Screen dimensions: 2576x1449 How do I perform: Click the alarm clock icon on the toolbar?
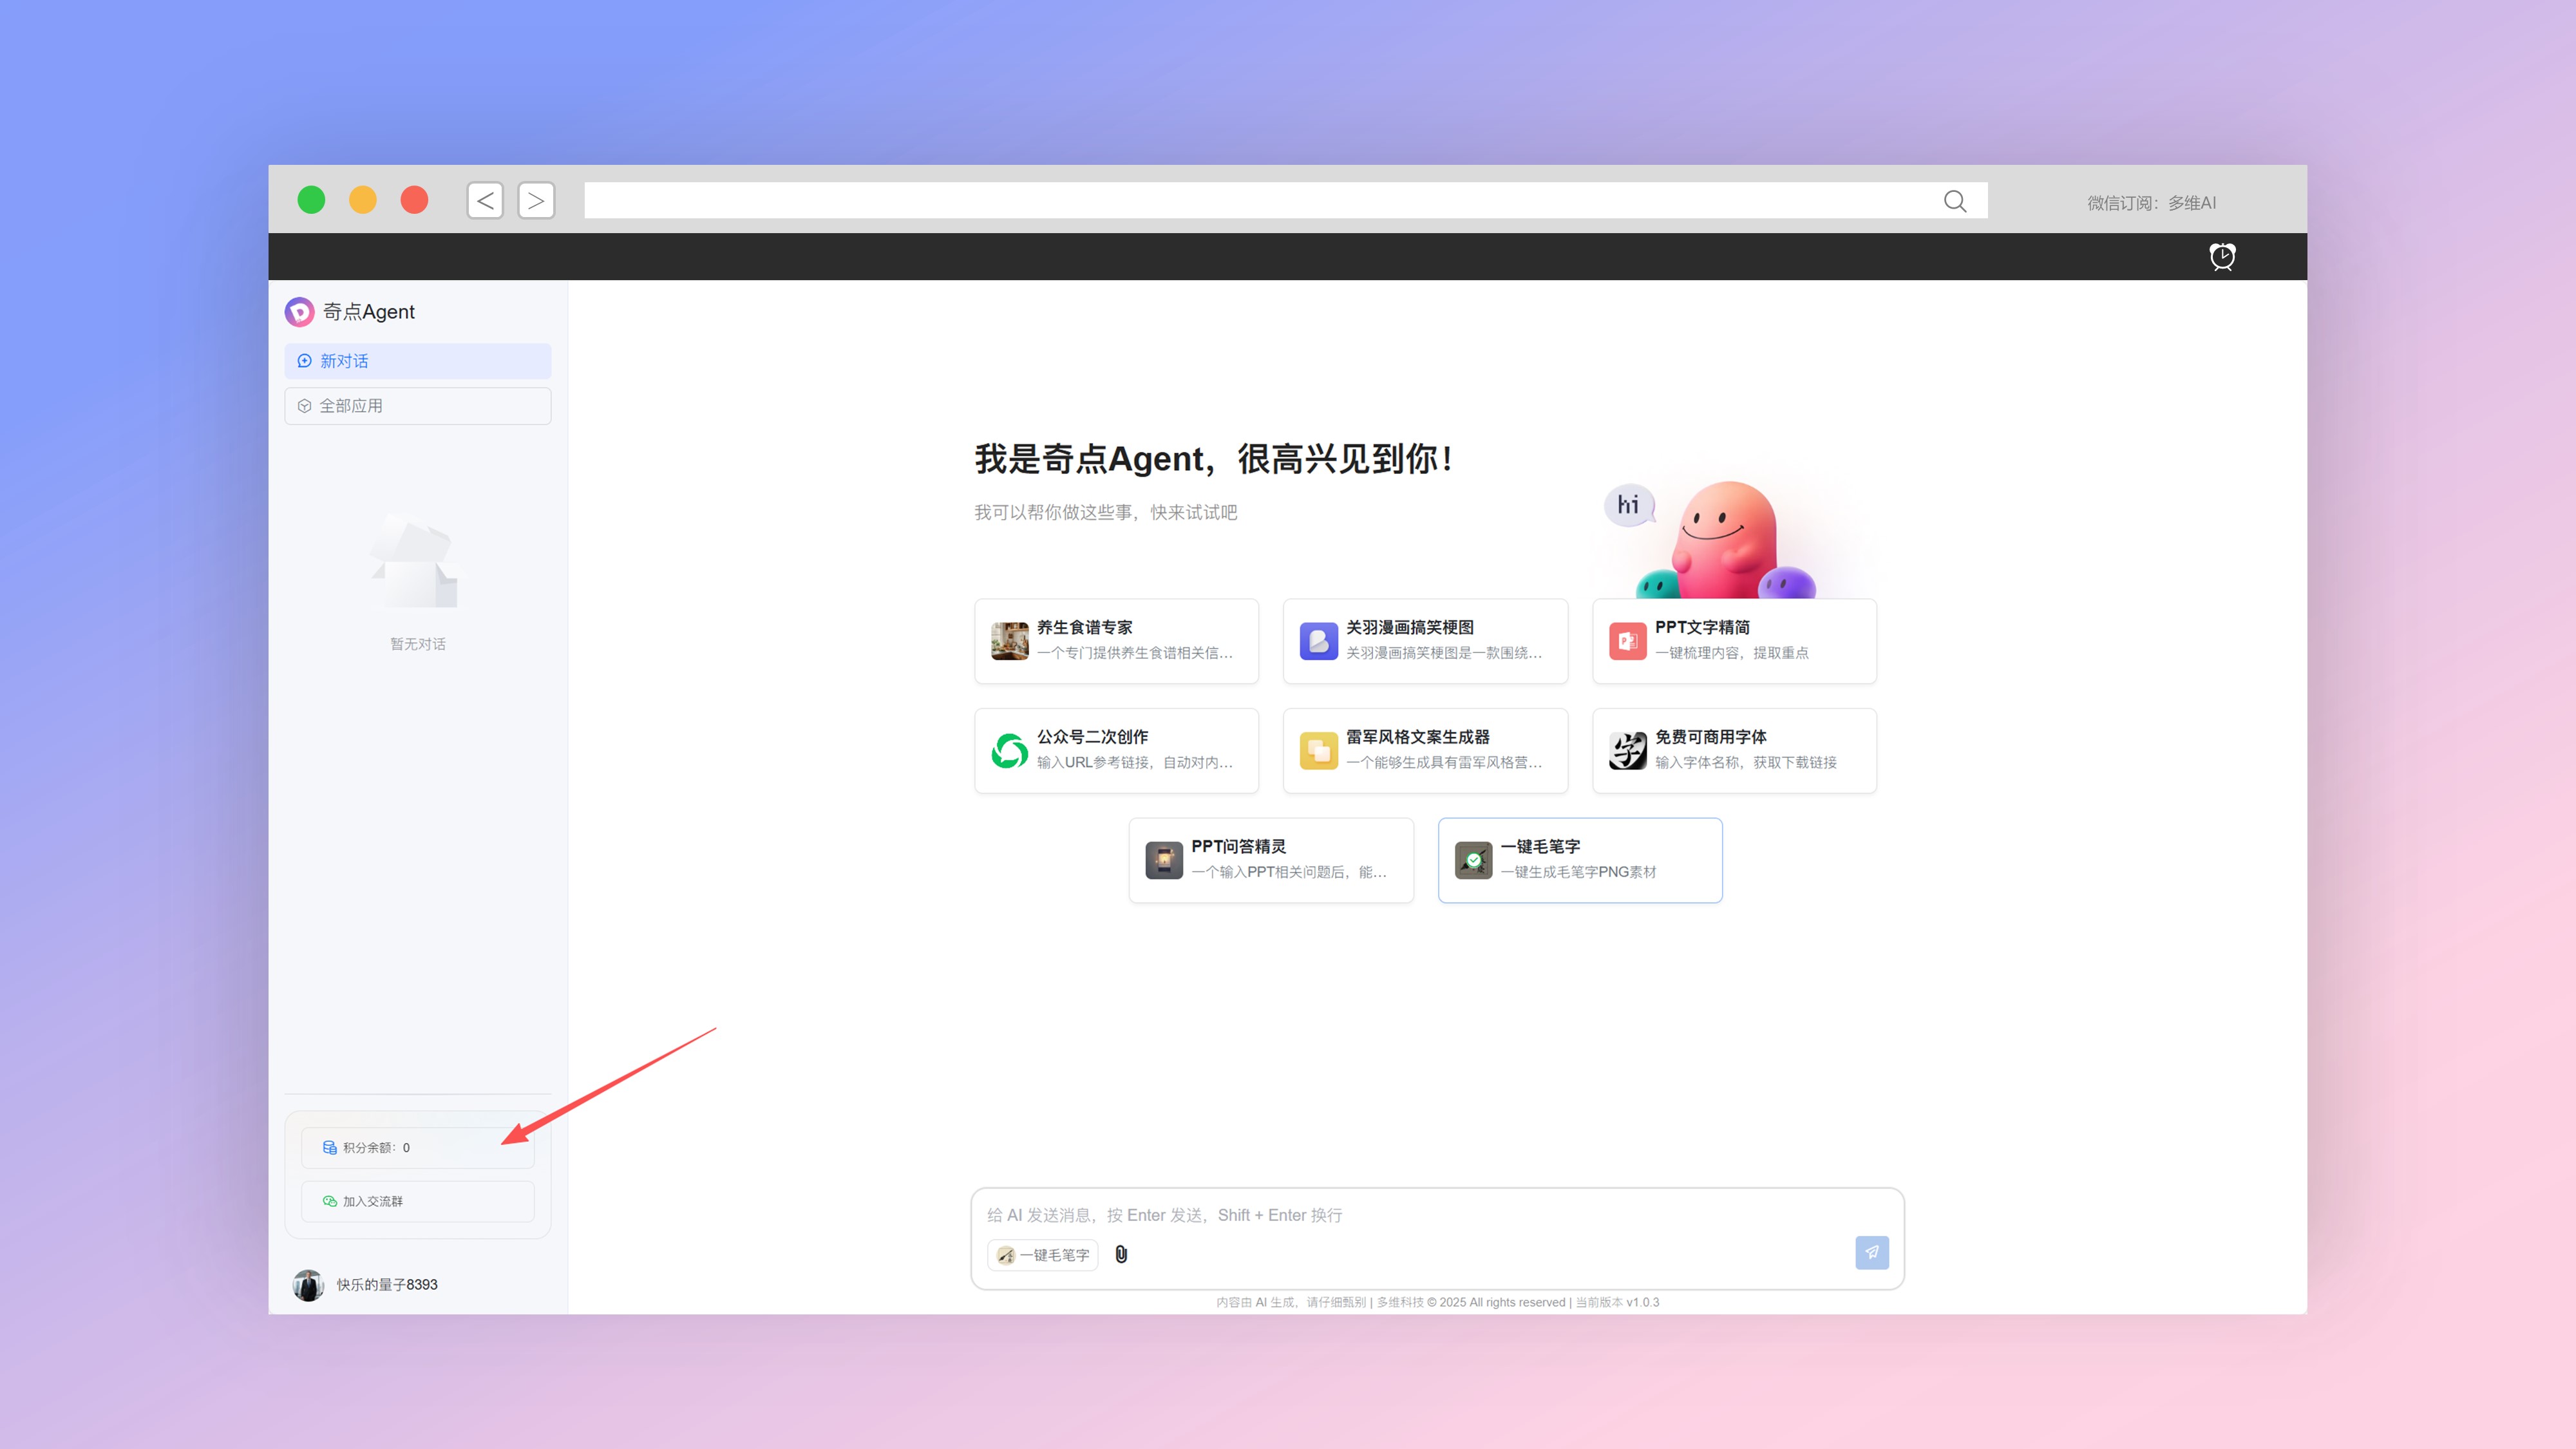coord(2222,256)
